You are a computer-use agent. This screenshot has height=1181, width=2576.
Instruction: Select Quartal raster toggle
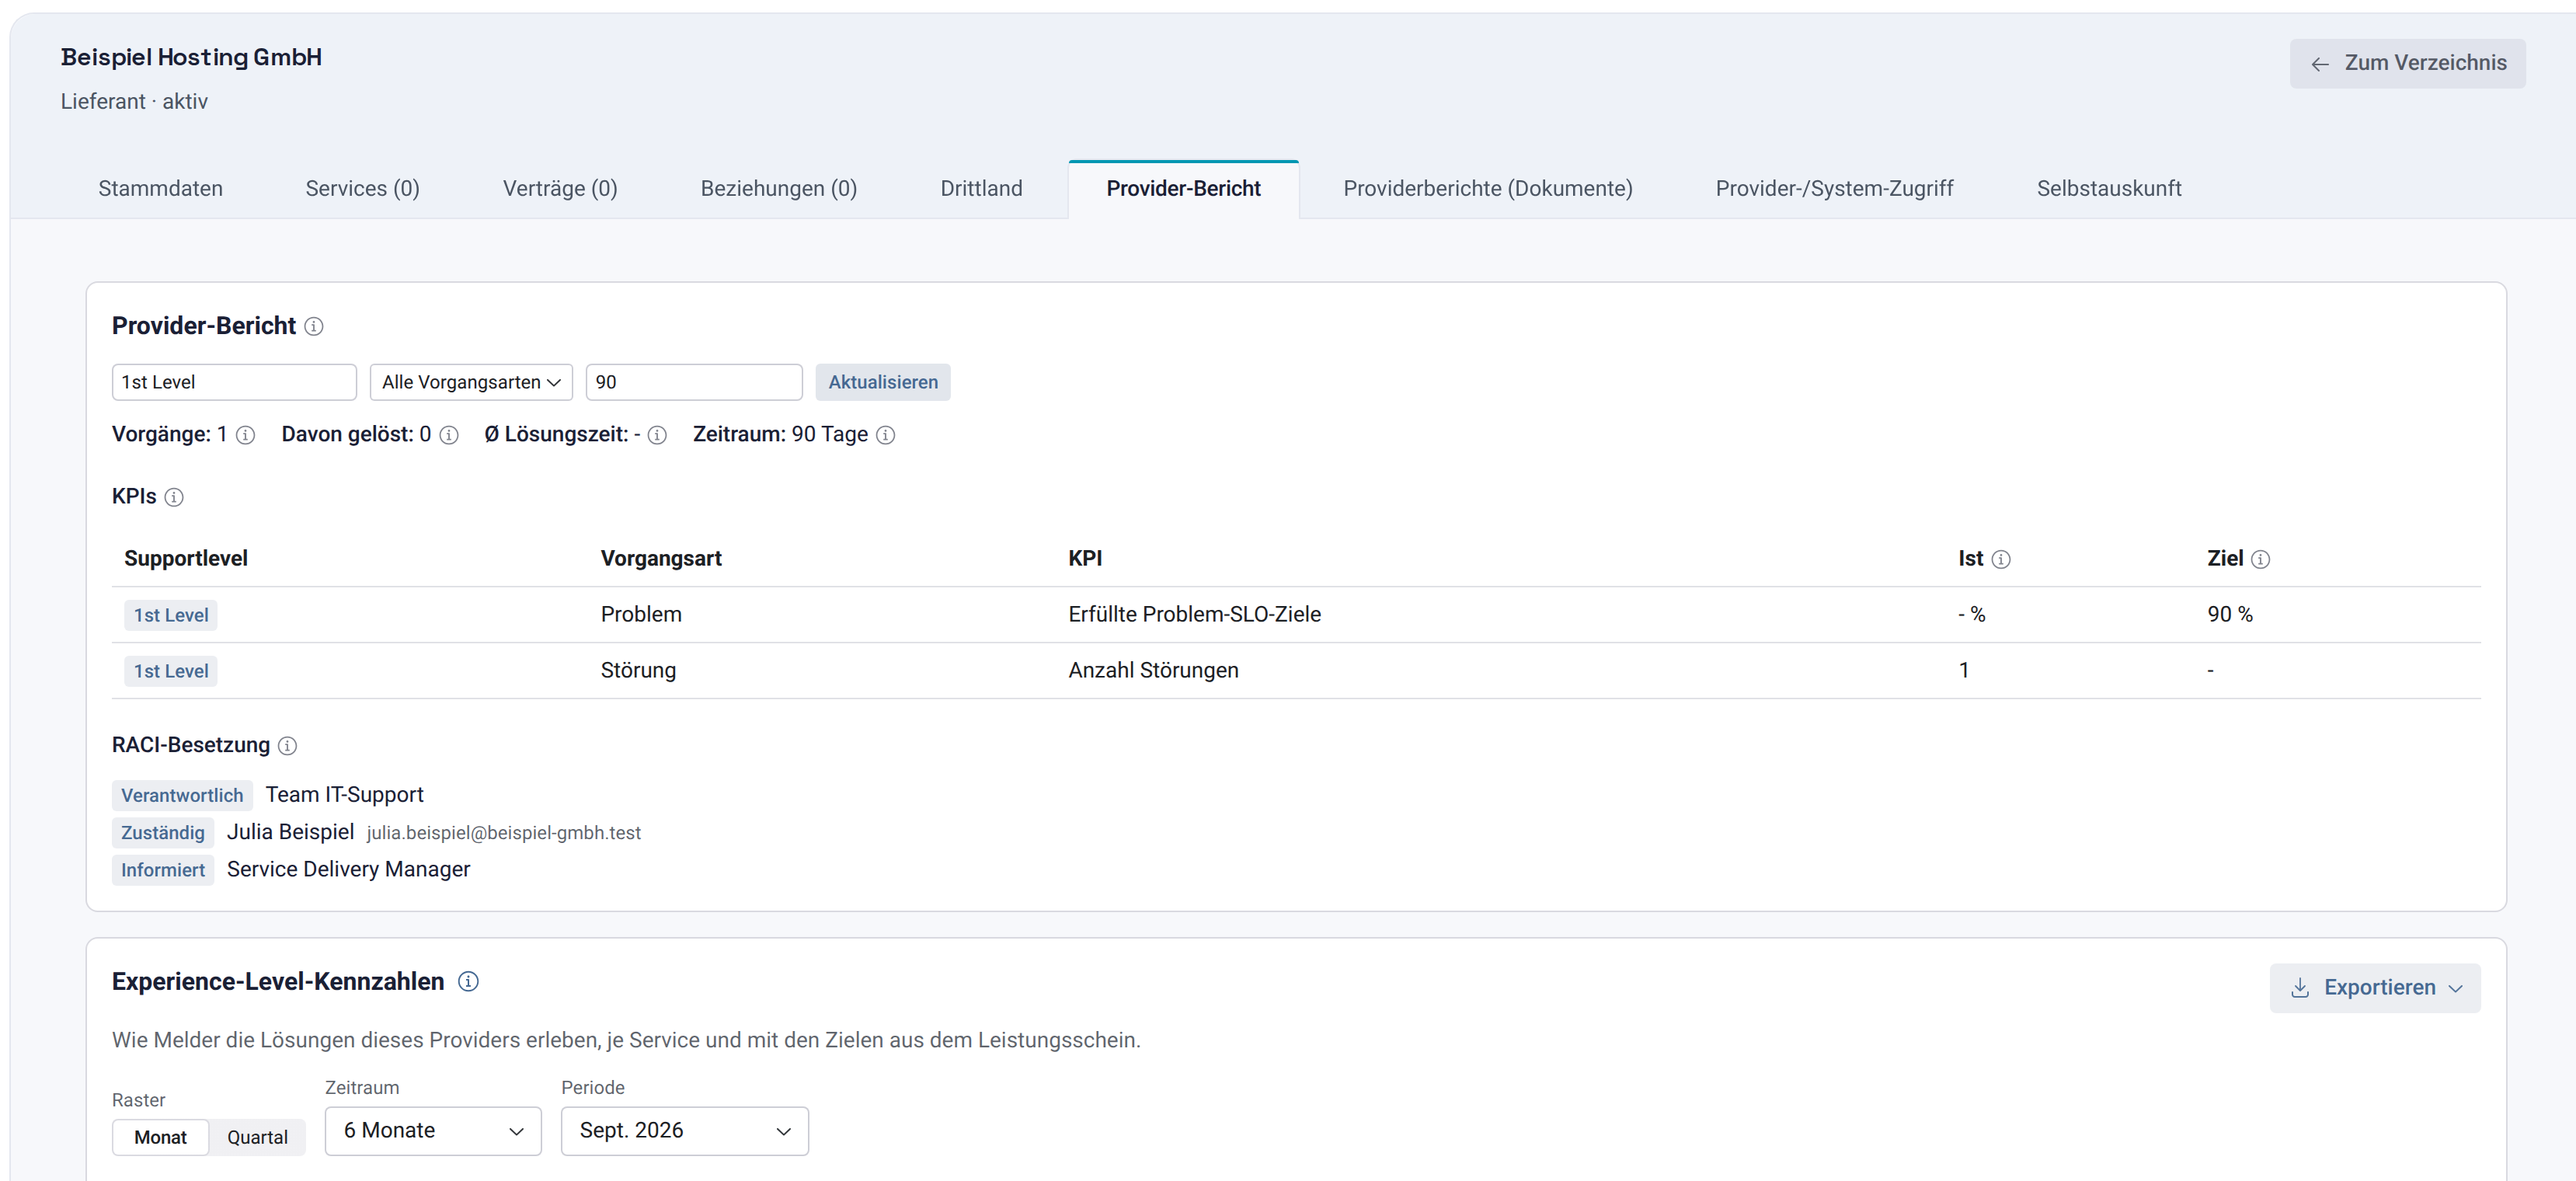click(257, 1137)
